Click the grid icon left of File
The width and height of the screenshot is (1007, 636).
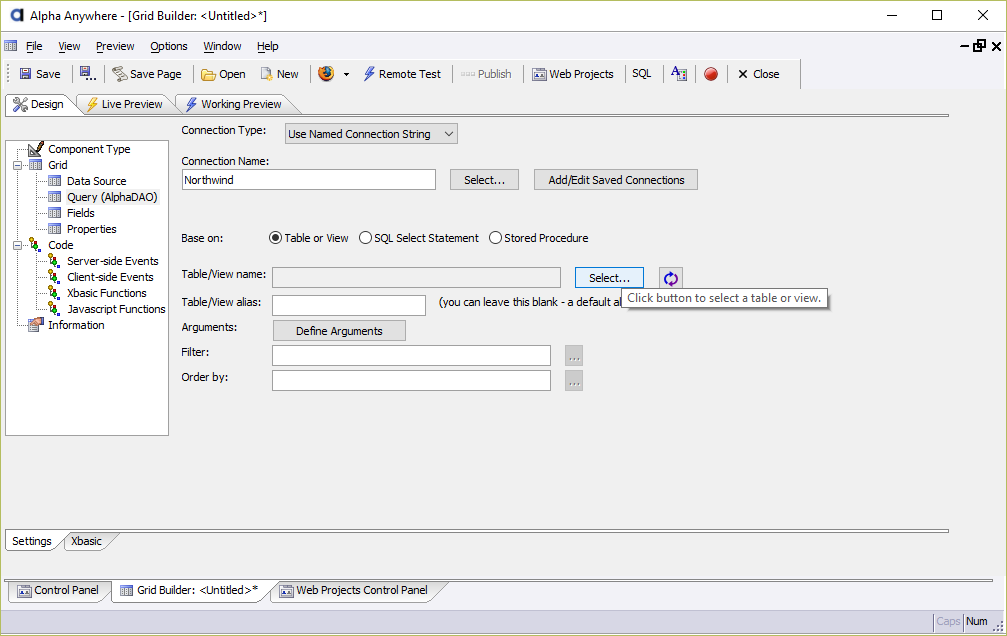[x=11, y=46]
